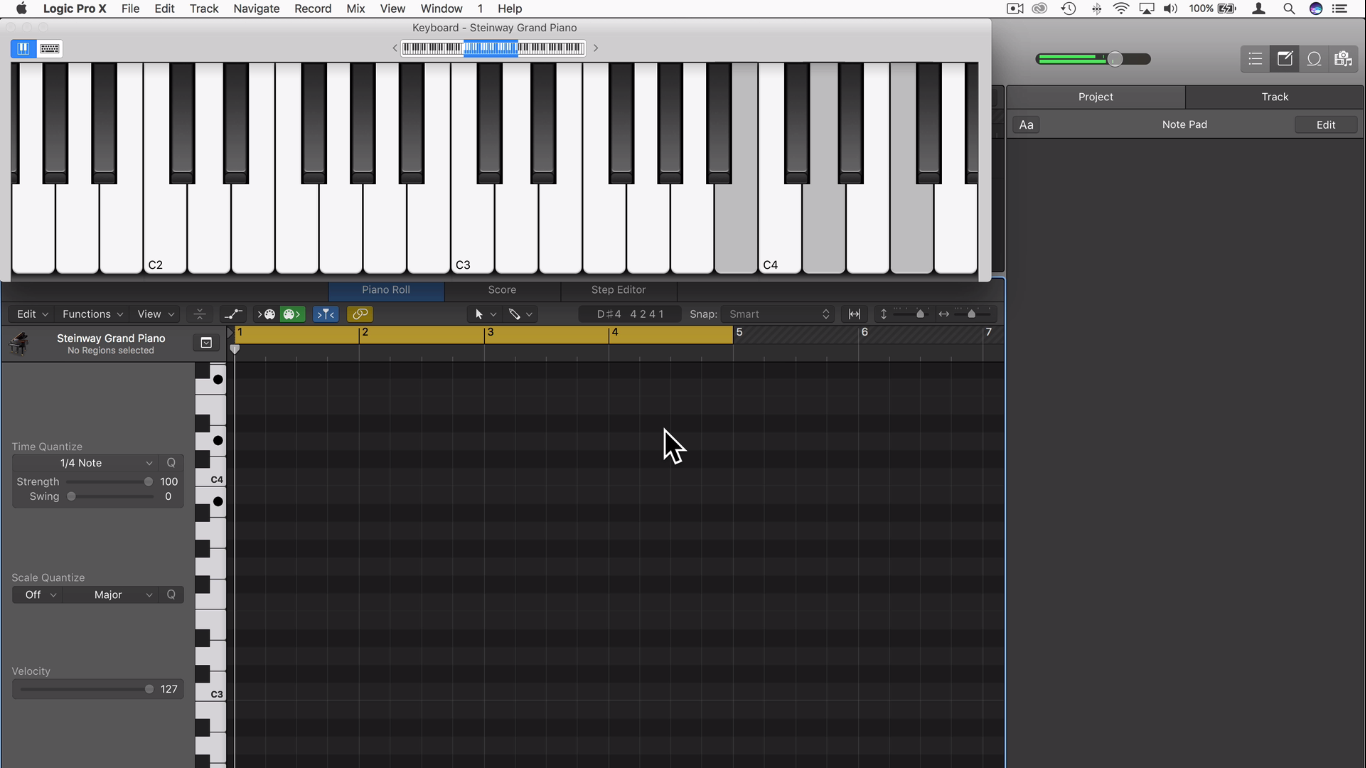This screenshot has height=768, width=1366.
Task: Switch to the Score tab
Action: [502, 290]
